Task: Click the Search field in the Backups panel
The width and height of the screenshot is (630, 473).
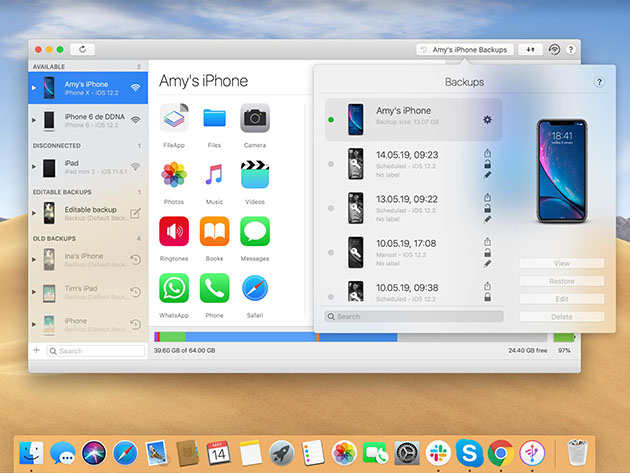Action: coord(414,316)
